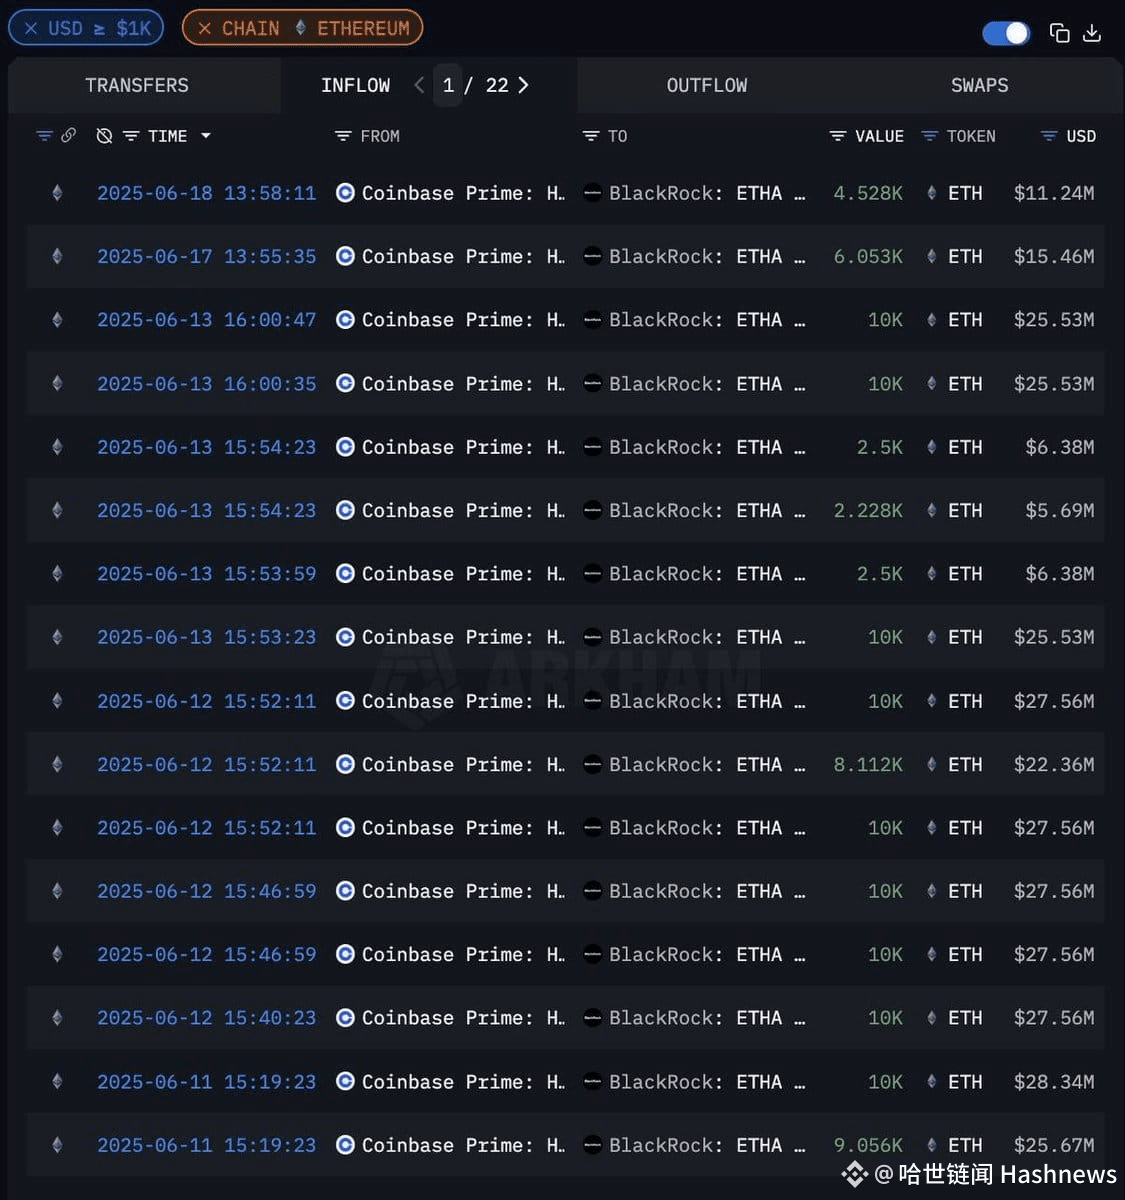This screenshot has height=1200, width=1125.
Task: Open the TIME column filter icon
Action: (x=131, y=135)
